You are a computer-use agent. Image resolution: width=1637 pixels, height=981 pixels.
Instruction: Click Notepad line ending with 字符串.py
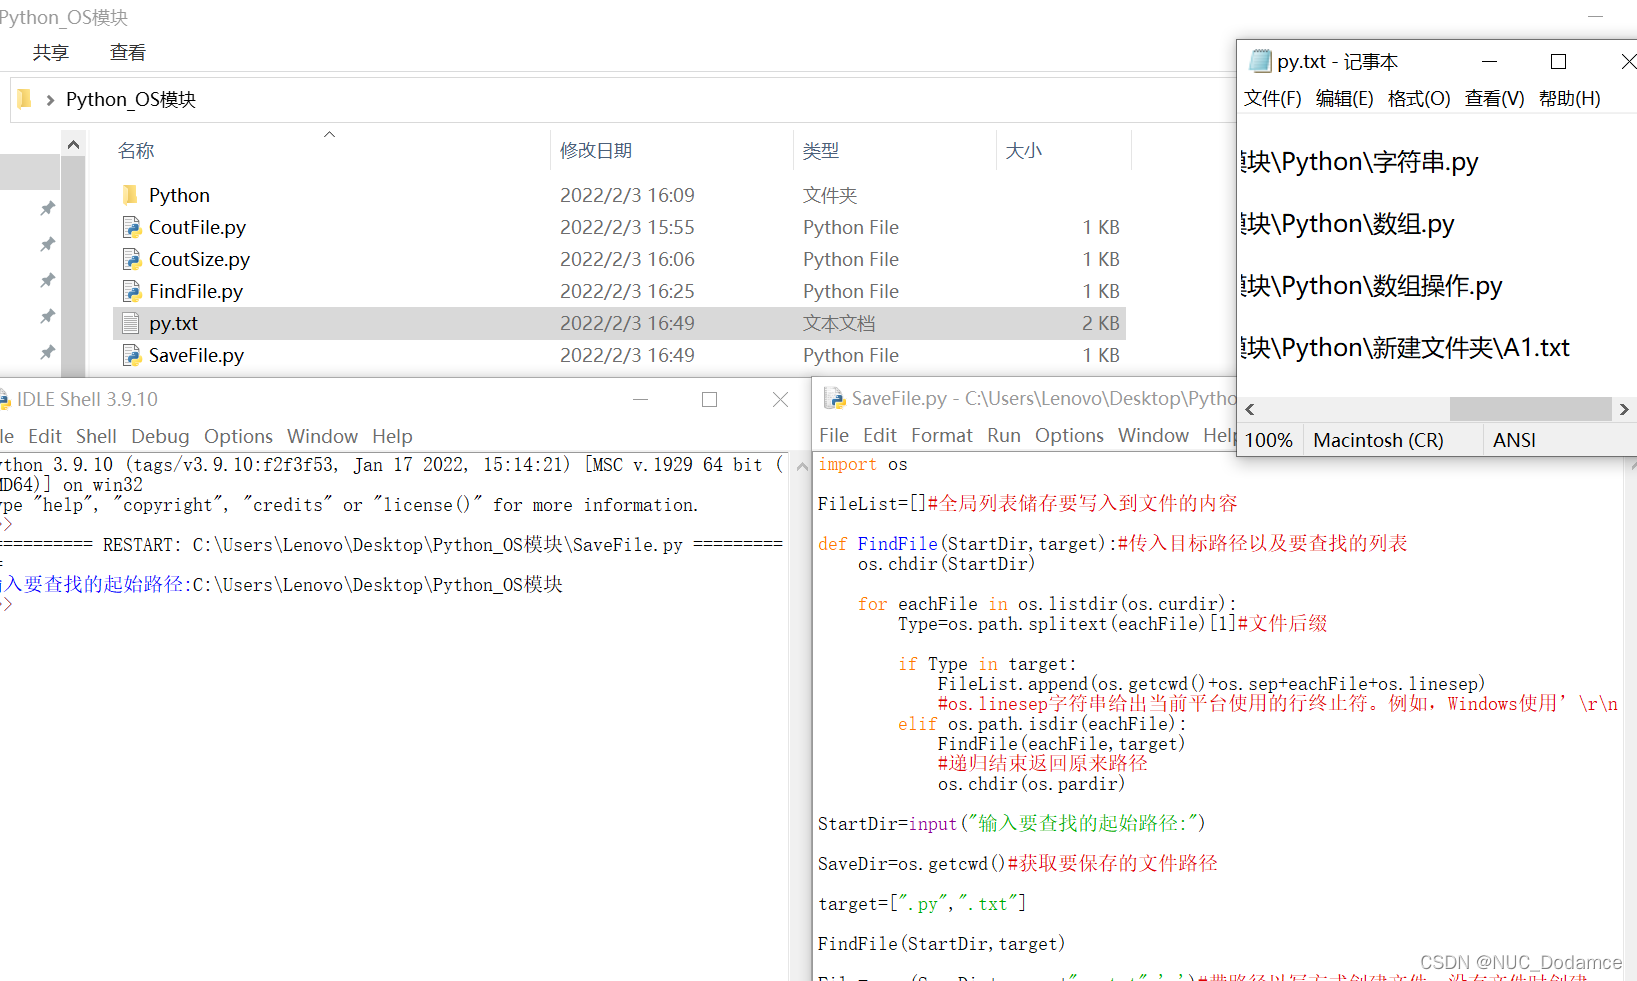[1359, 162]
